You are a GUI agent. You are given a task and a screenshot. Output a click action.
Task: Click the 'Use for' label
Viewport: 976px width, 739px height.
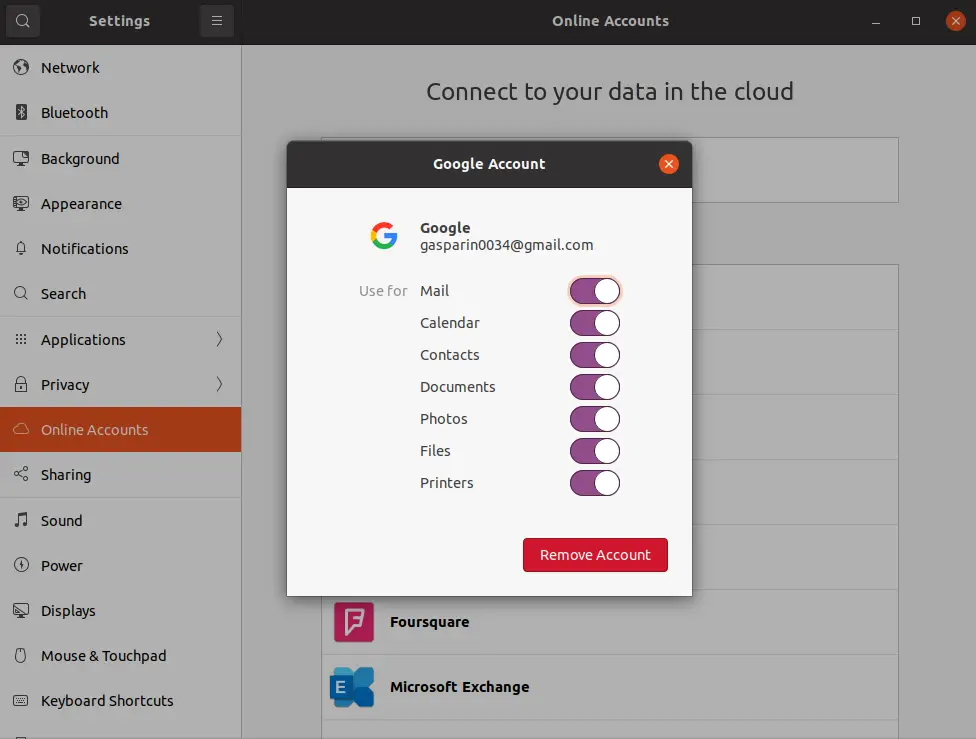click(383, 291)
